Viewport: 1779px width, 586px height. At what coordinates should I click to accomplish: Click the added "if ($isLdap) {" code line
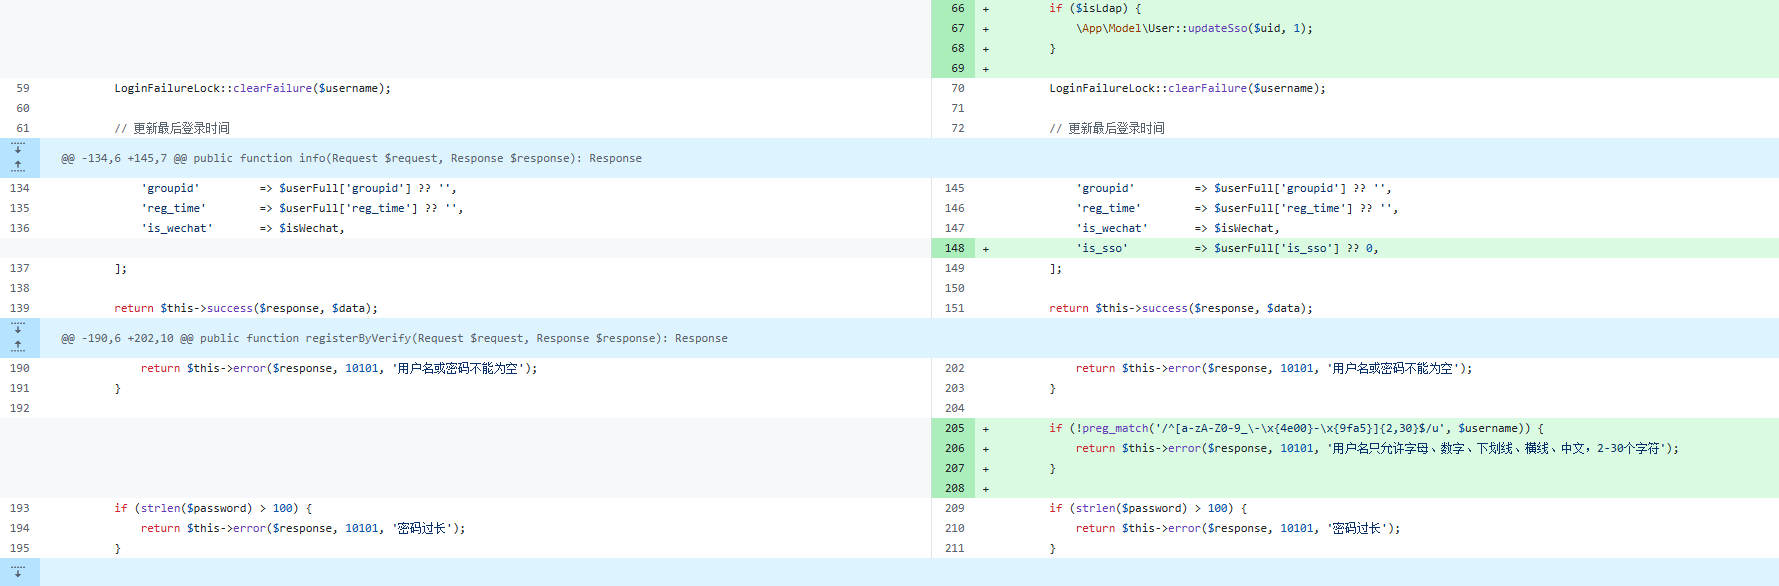[x=1095, y=8]
